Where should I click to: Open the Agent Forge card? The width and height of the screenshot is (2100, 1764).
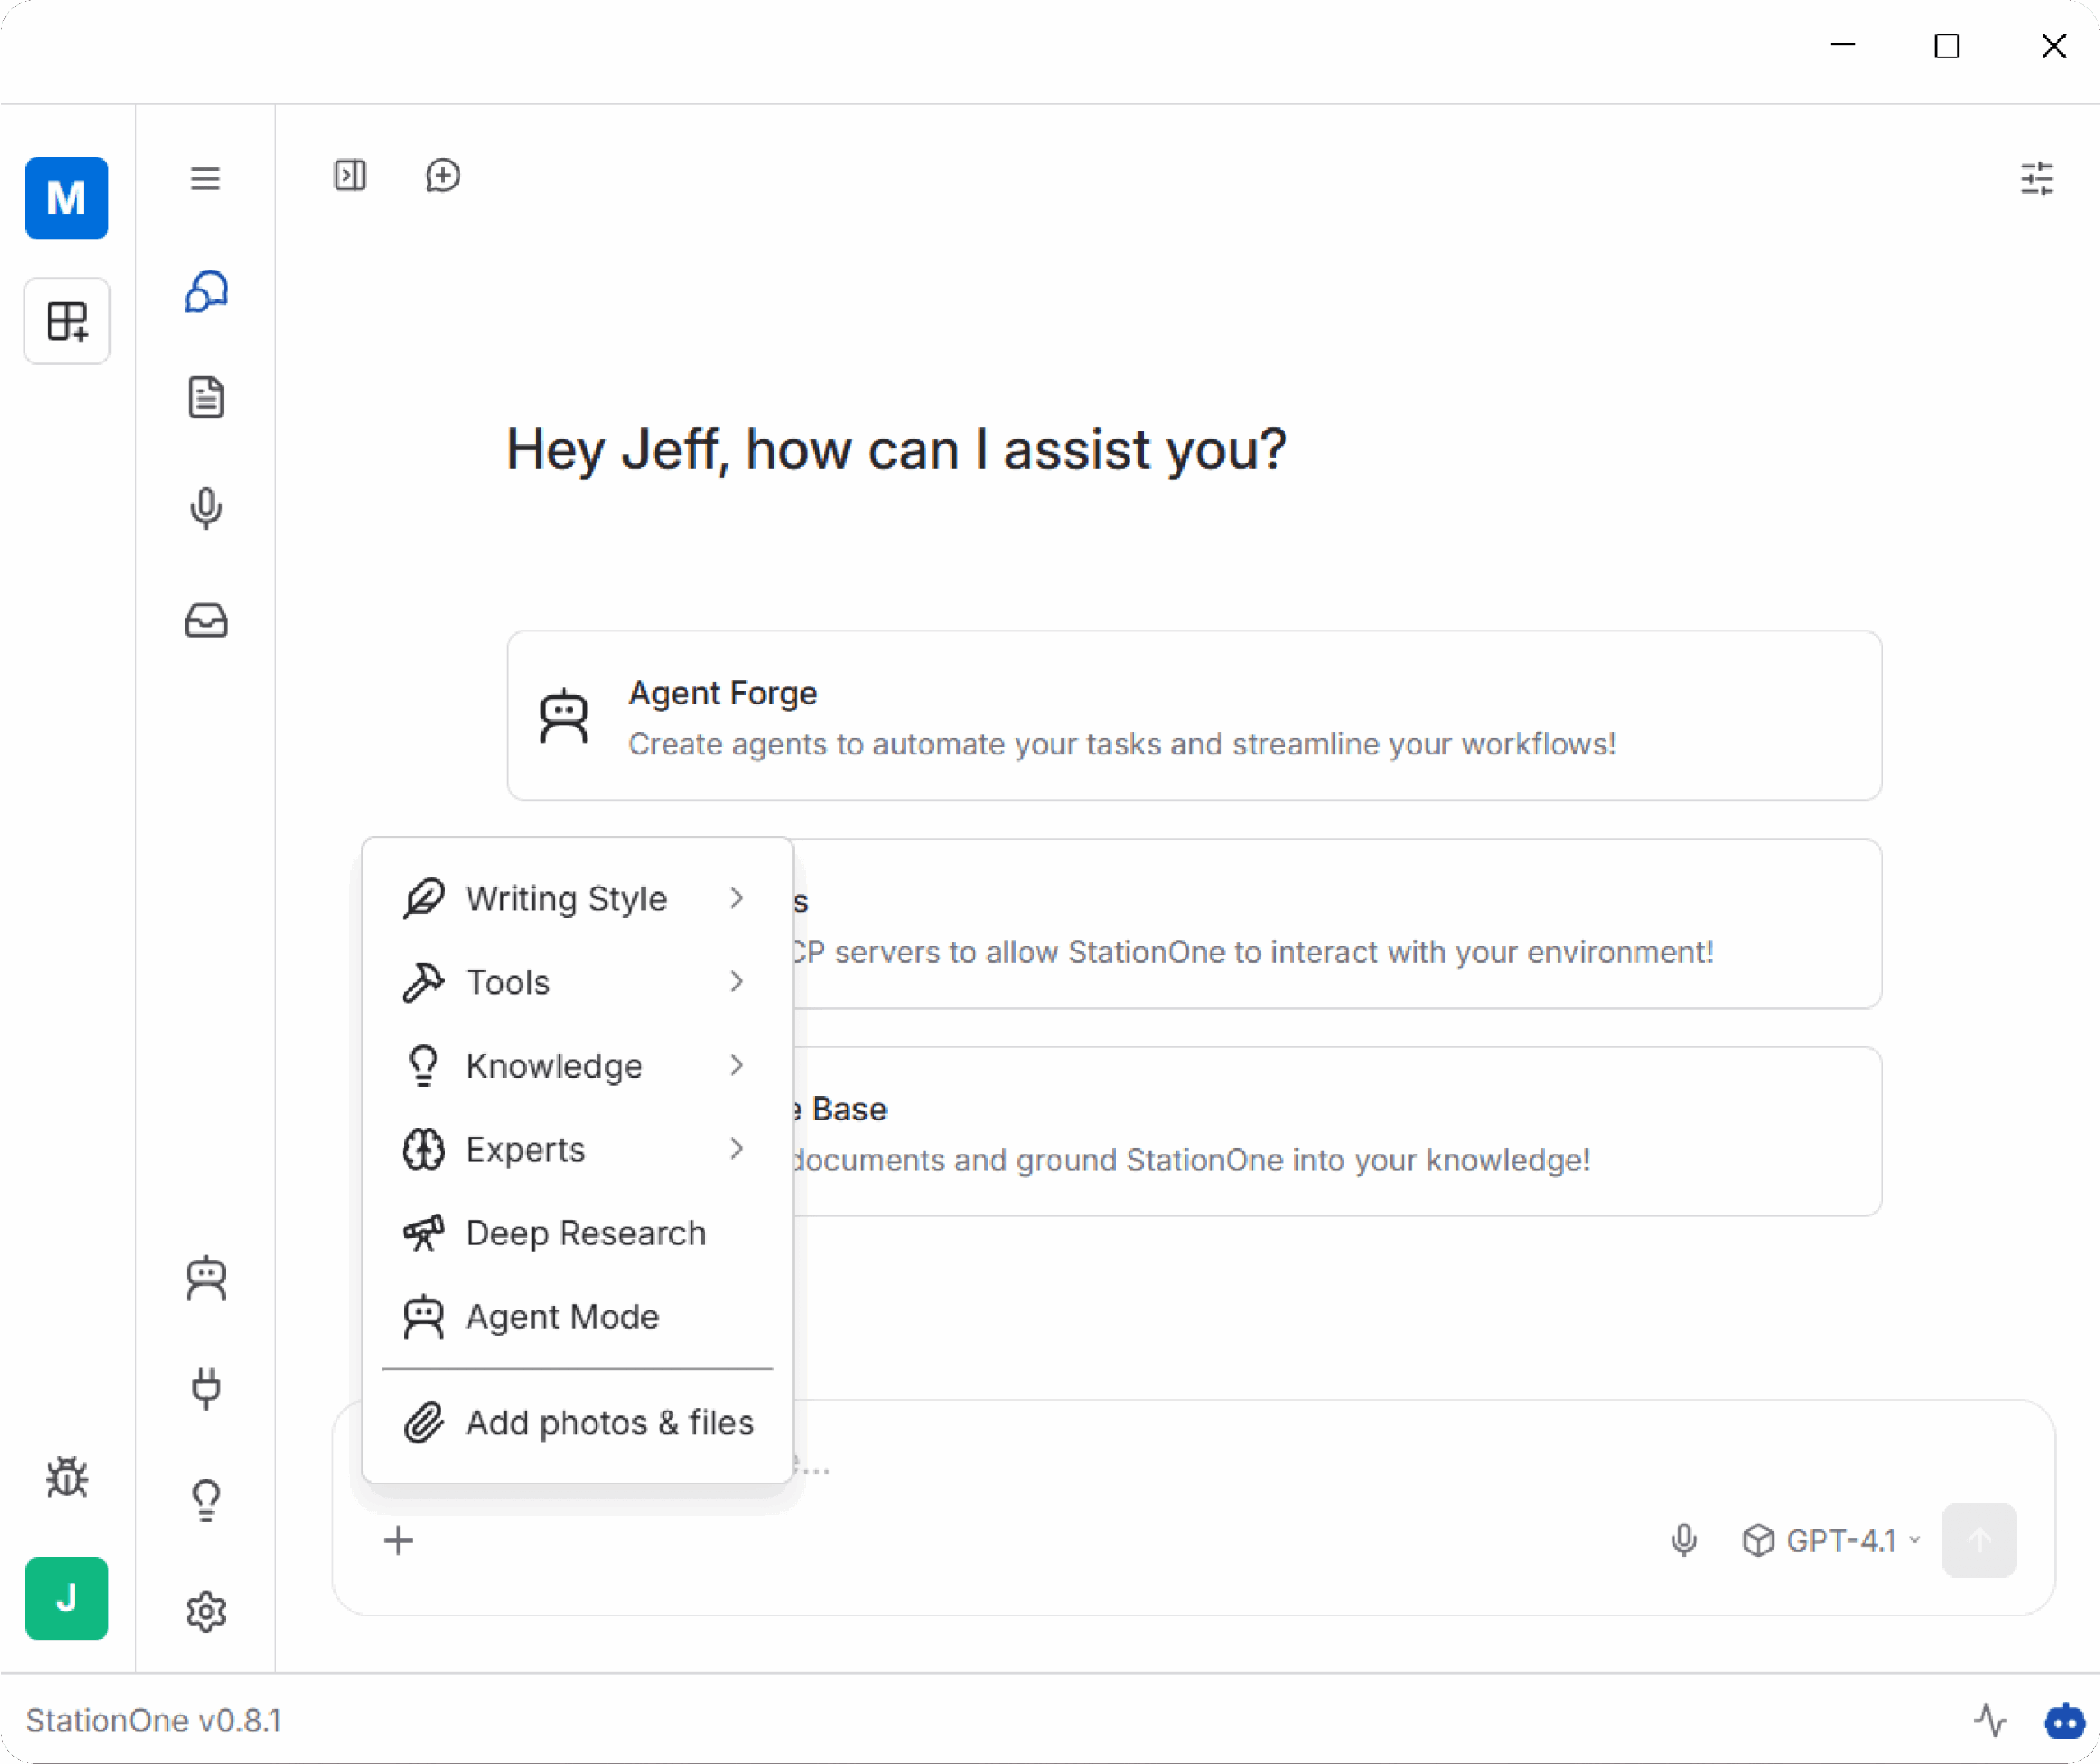click(1194, 716)
